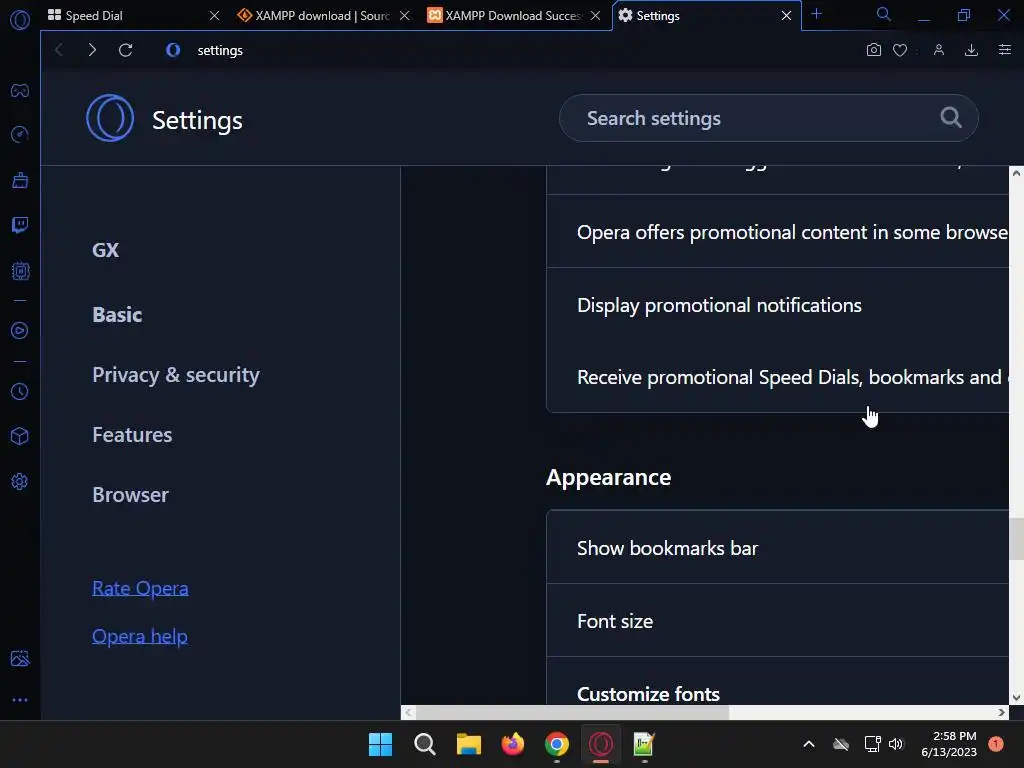Click the horizontal scrollbar thumb
This screenshot has height=768, width=1024.
point(573,712)
